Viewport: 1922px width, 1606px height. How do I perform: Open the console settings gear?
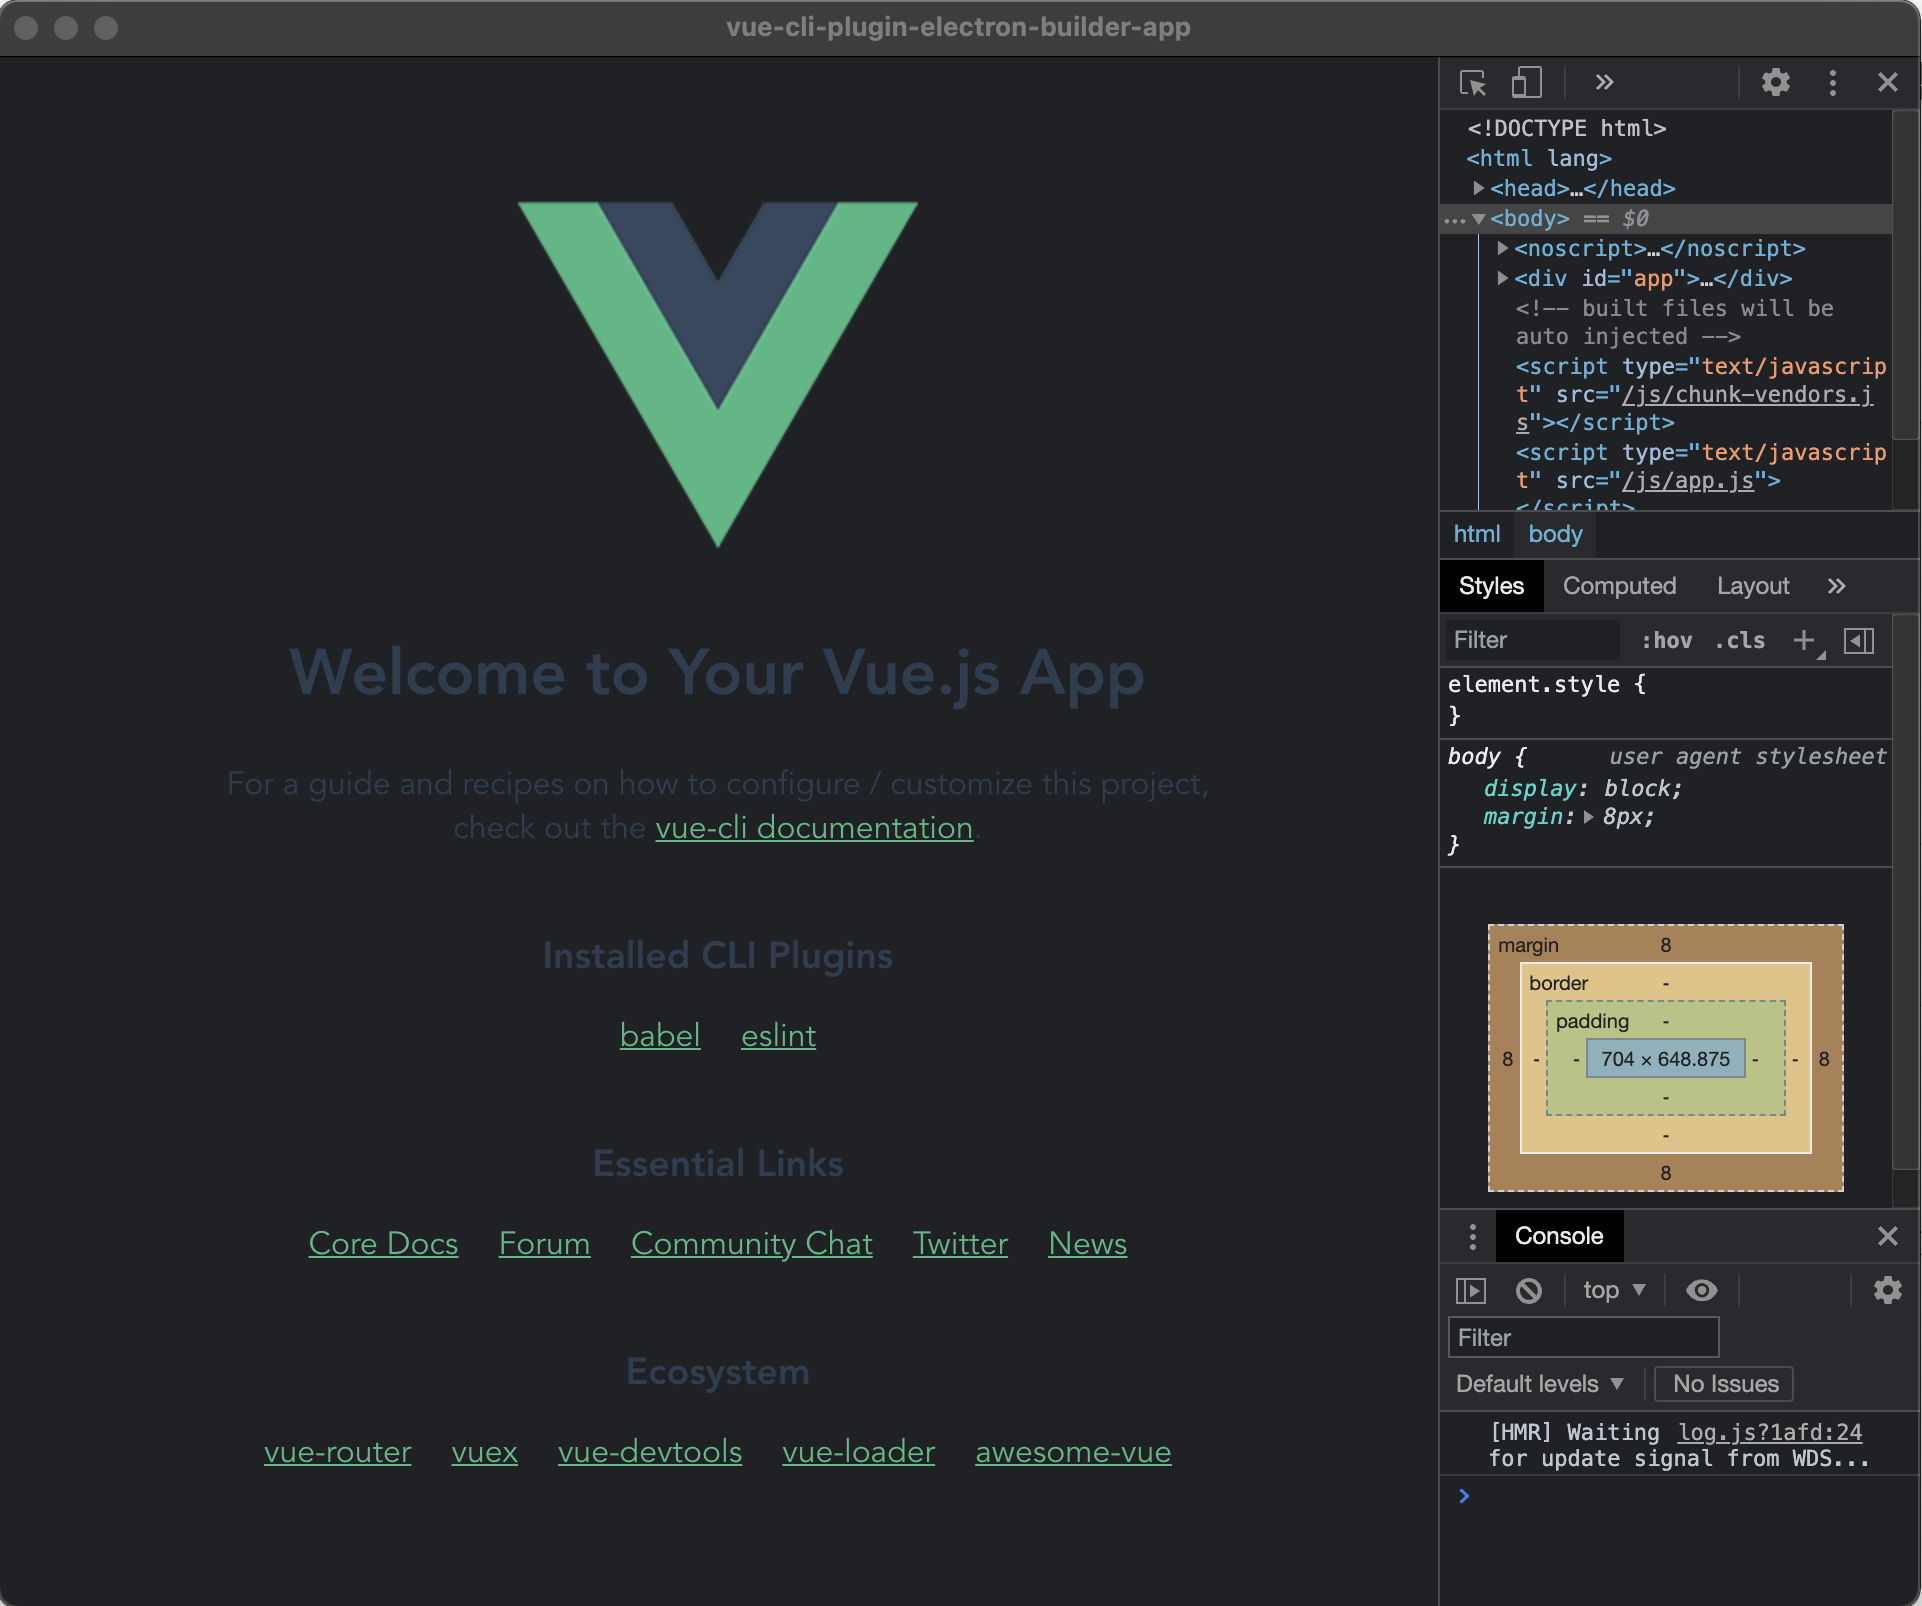[1887, 1290]
